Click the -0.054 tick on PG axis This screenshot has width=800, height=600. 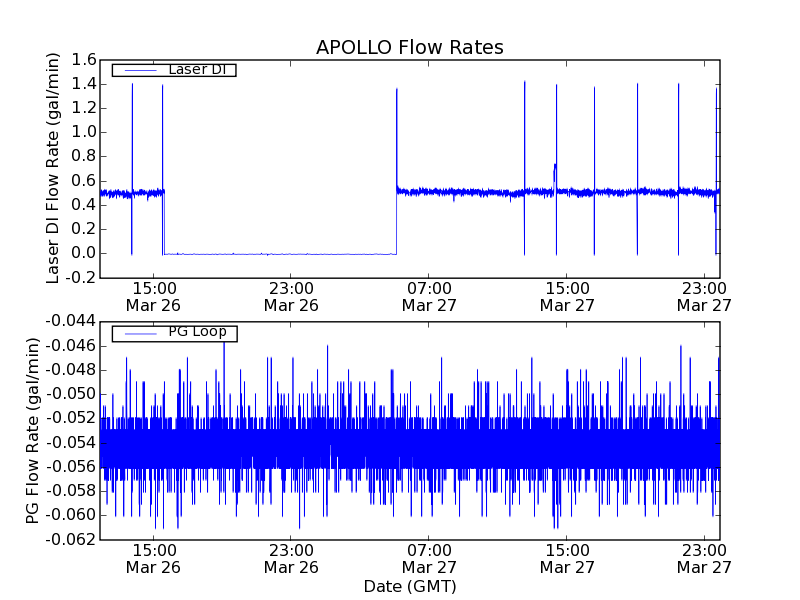71,443
